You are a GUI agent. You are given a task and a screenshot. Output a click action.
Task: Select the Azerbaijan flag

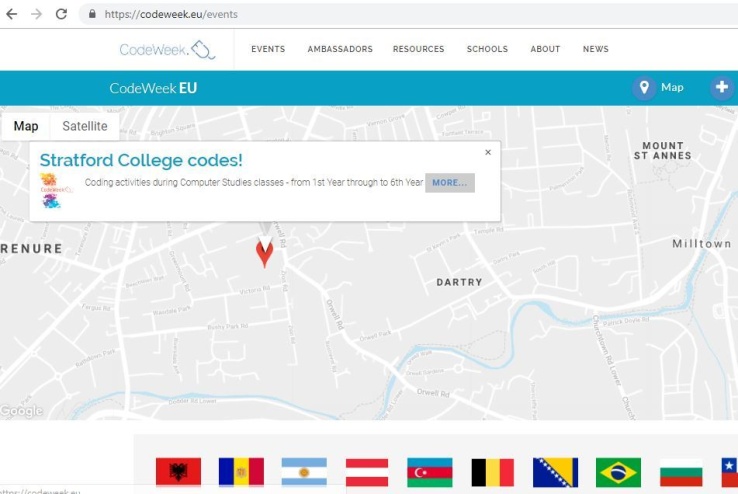click(x=430, y=472)
